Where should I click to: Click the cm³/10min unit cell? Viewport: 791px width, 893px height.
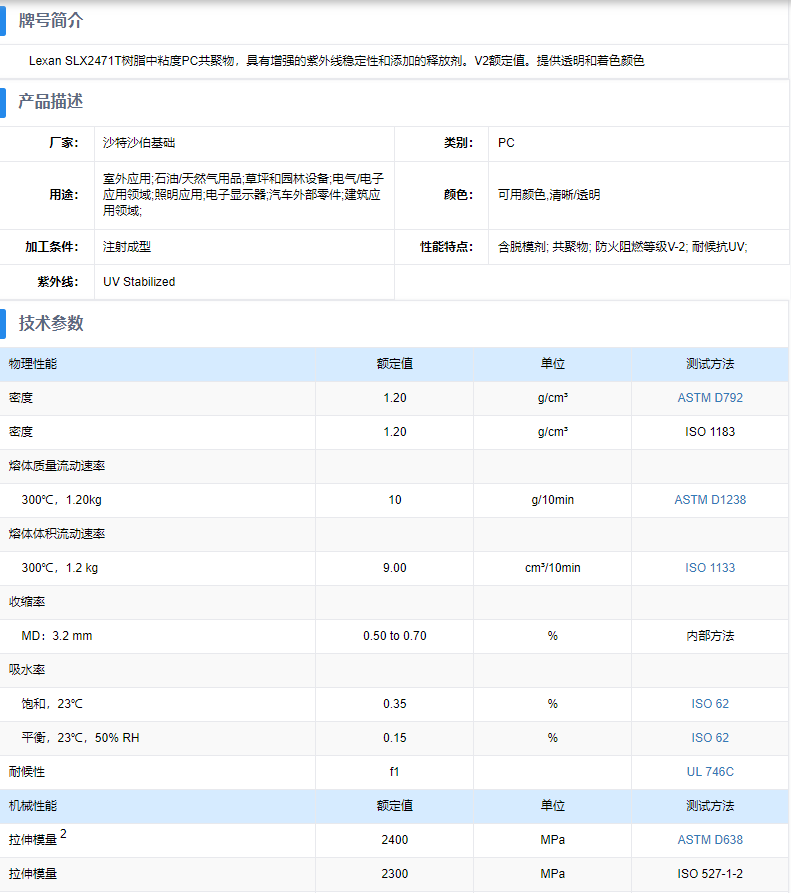[x=552, y=568]
